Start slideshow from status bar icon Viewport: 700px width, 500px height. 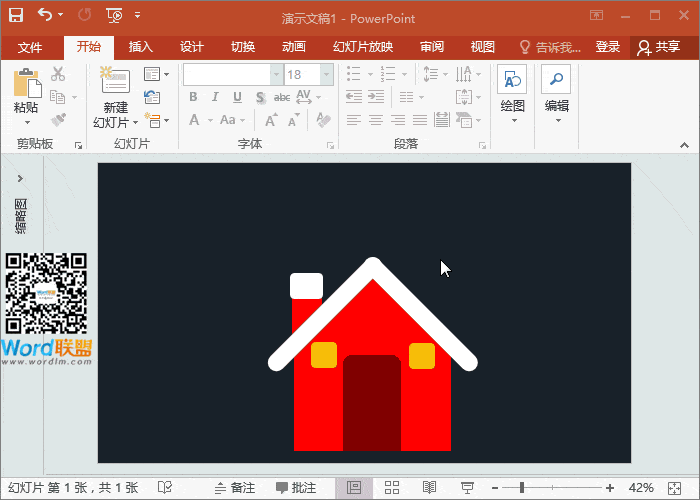point(466,487)
